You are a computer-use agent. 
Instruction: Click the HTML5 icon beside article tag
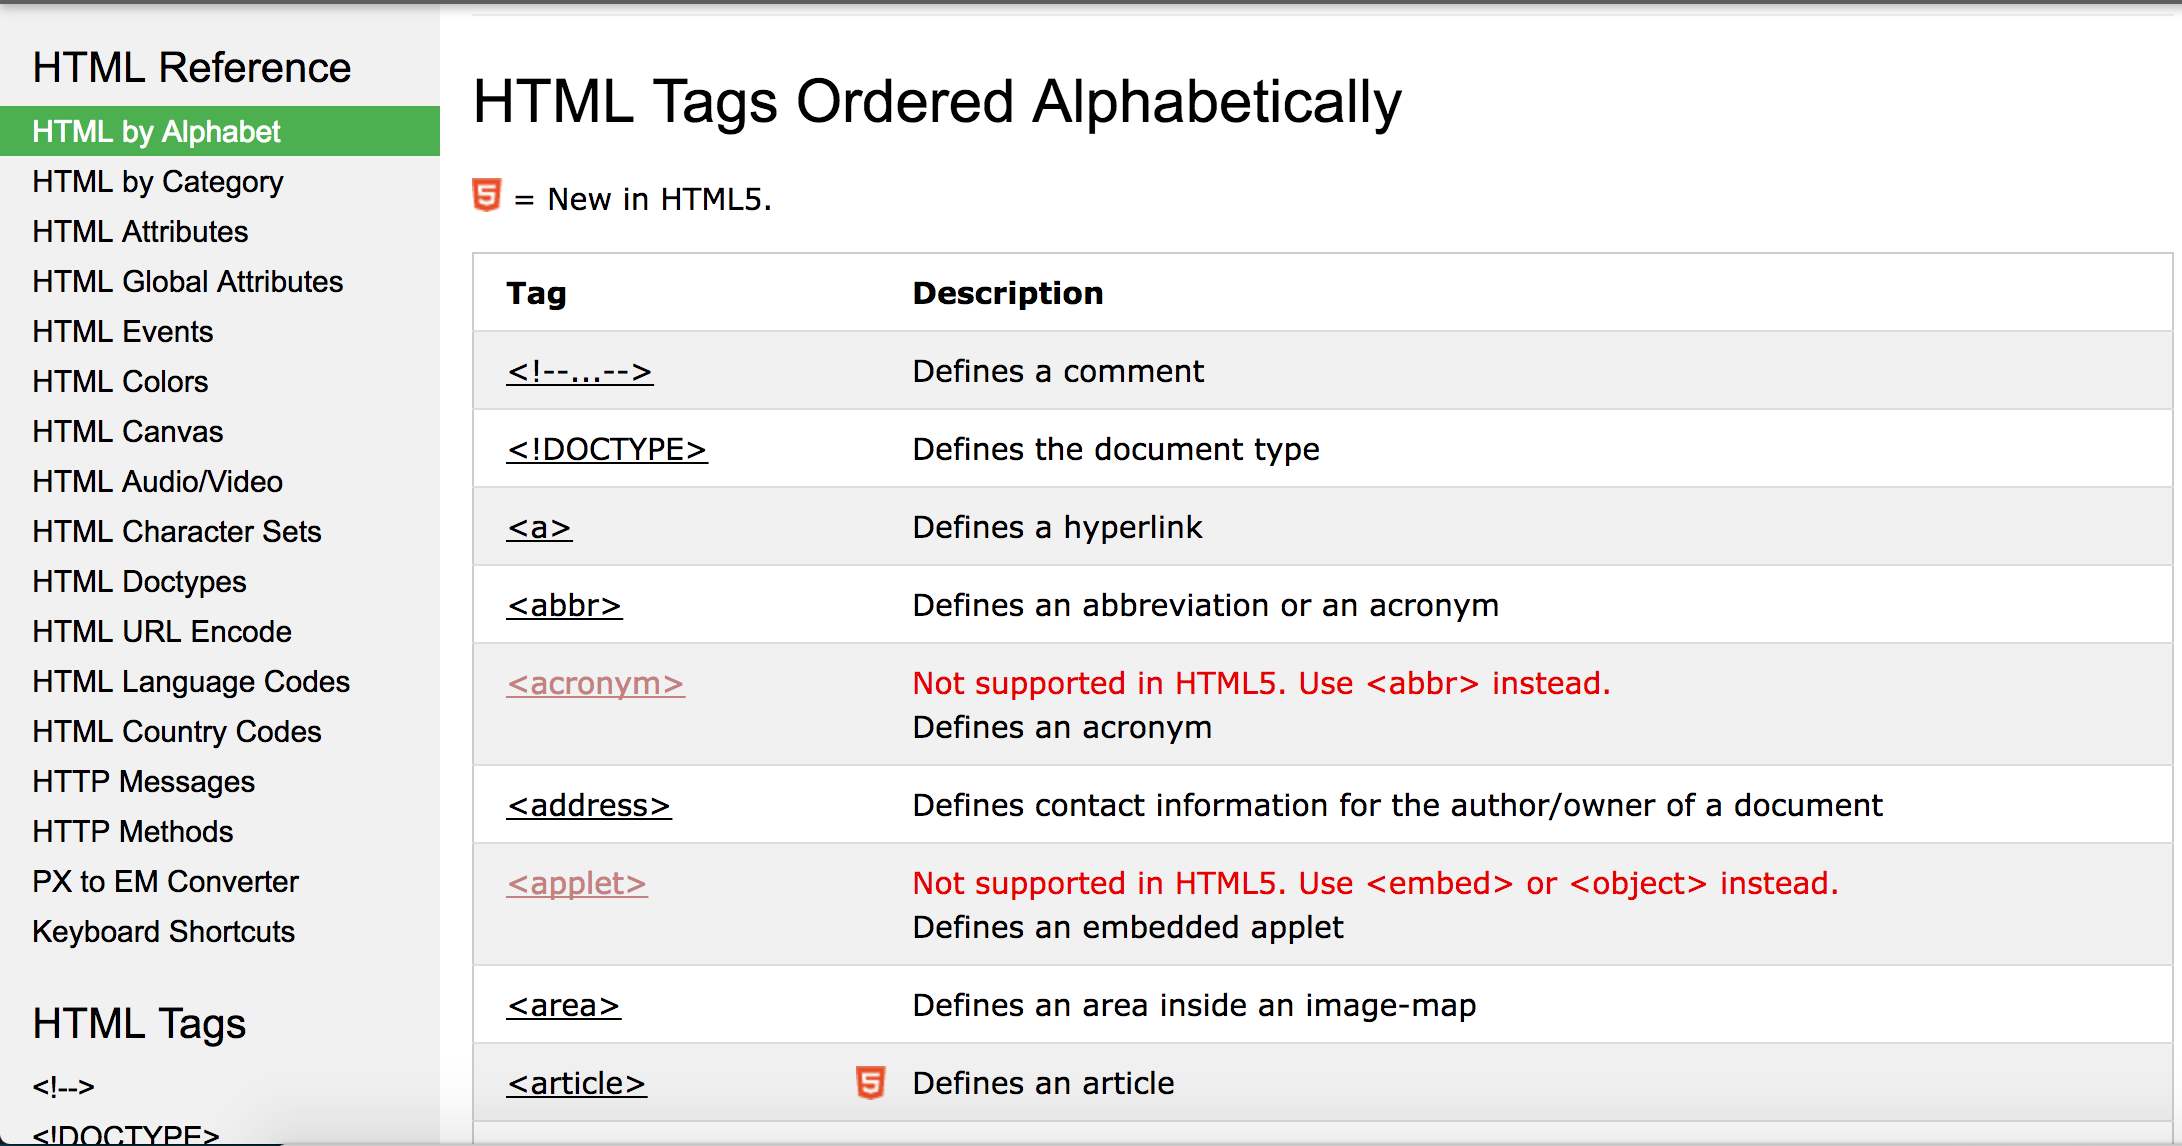(x=870, y=1083)
